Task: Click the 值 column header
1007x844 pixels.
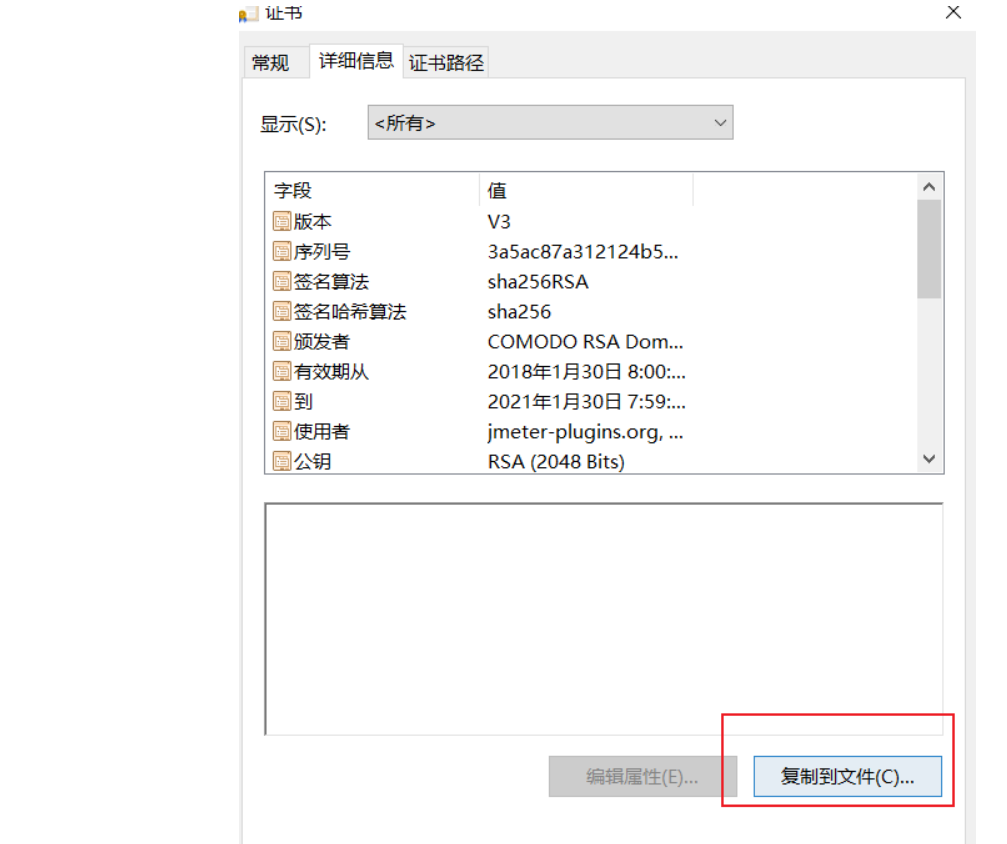Action: 586,191
